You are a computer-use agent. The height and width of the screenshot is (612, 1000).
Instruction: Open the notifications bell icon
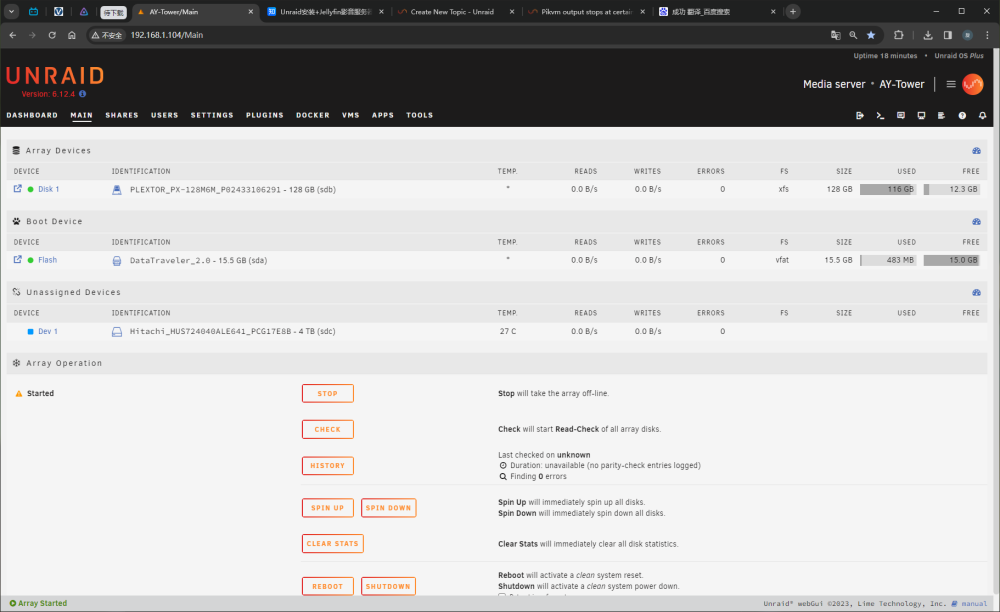982,115
